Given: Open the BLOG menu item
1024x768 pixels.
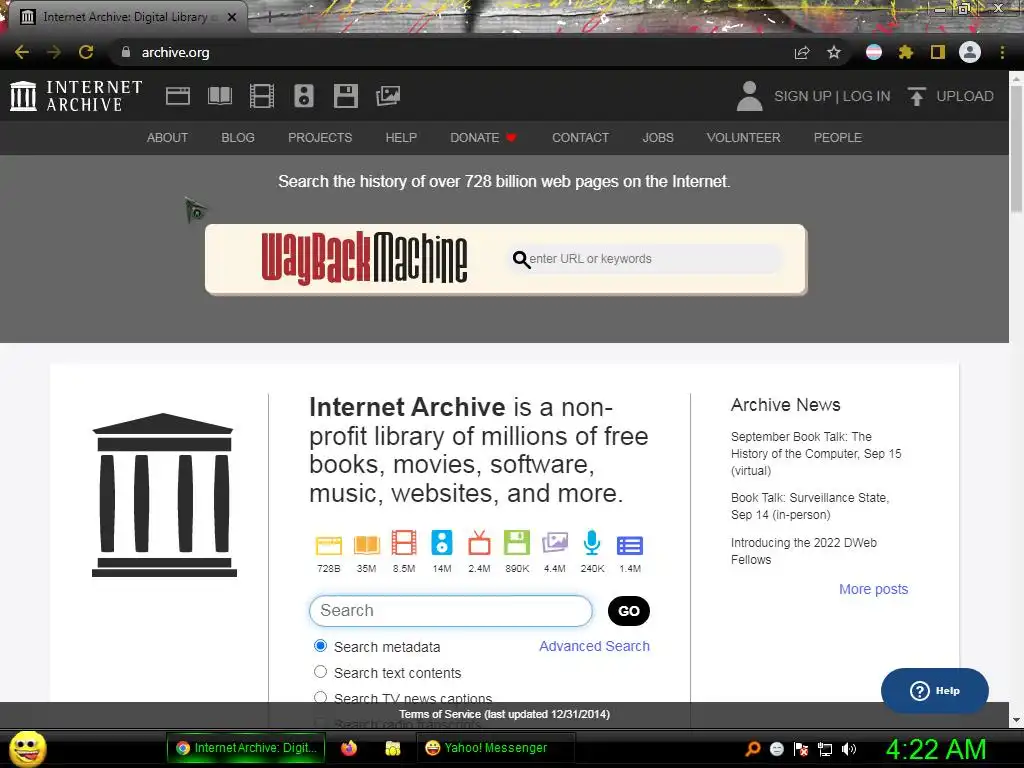Looking at the screenshot, I should [x=238, y=138].
